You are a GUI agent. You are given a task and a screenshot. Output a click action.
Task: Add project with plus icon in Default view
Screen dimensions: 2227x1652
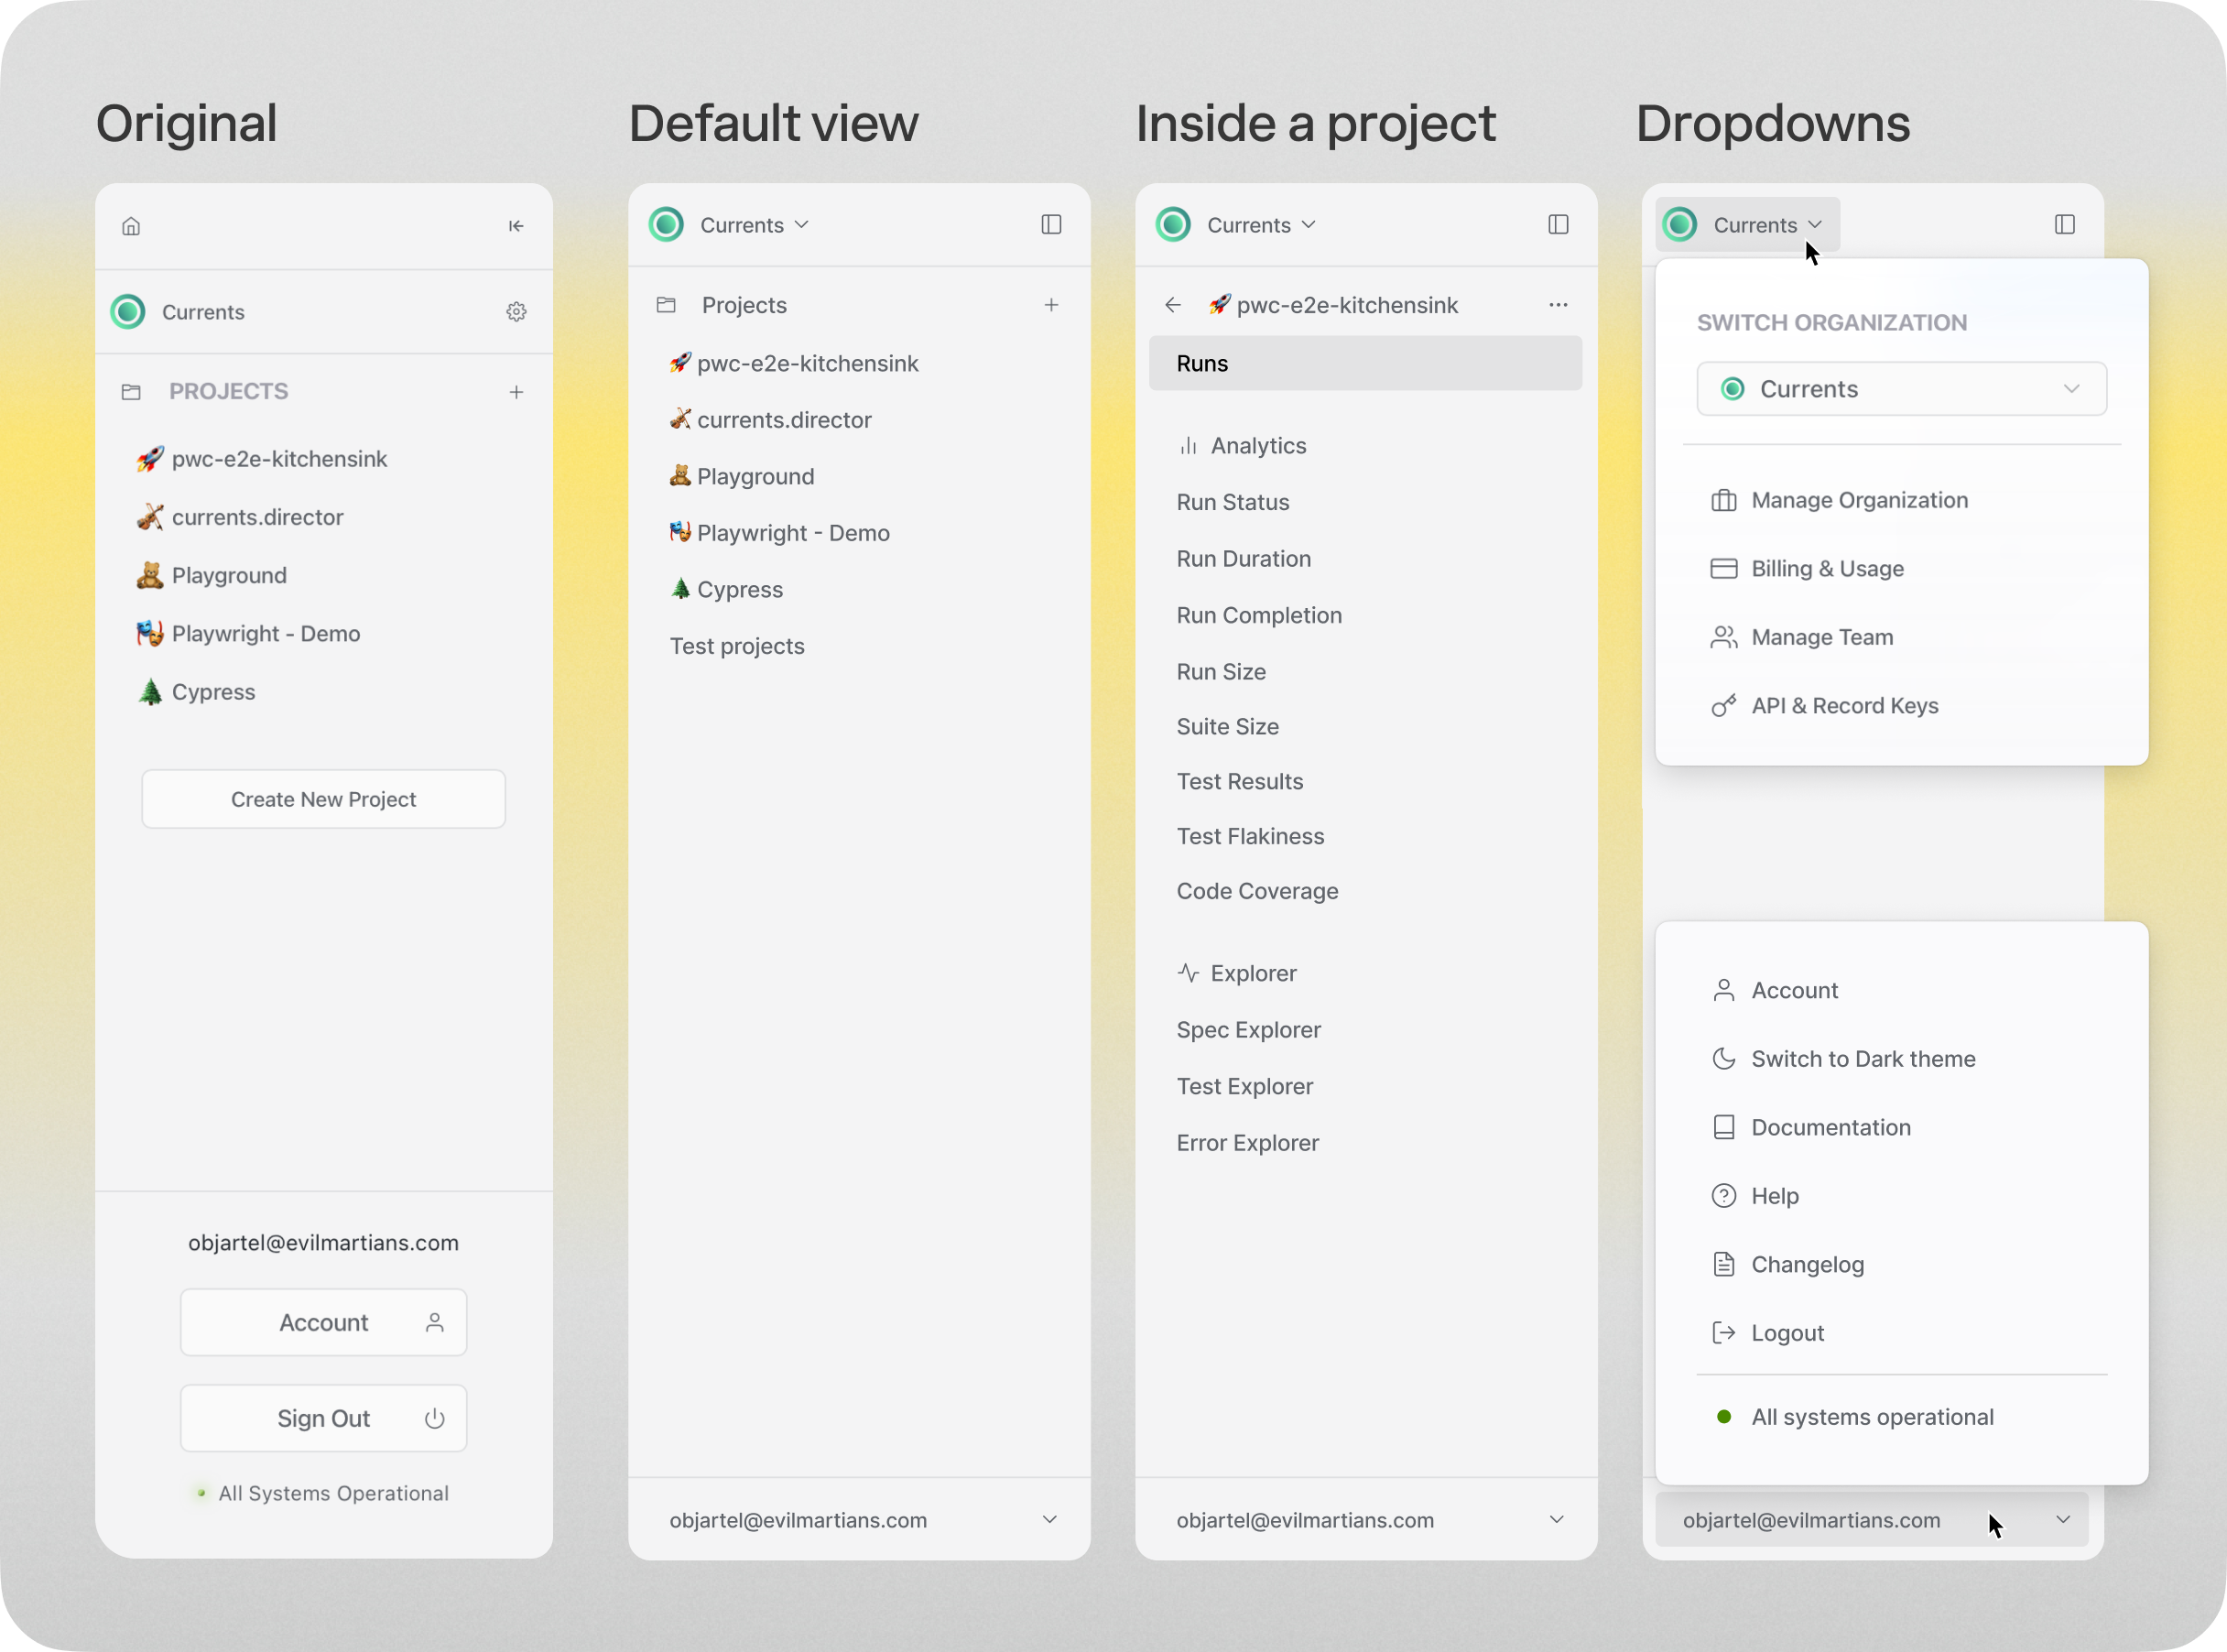(x=1051, y=305)
